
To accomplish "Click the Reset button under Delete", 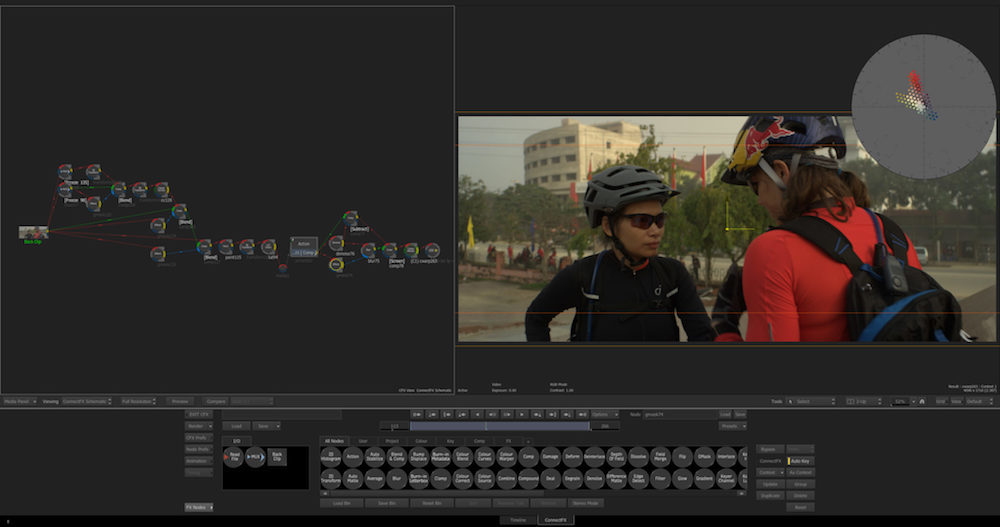I will [x=800, y=507].
